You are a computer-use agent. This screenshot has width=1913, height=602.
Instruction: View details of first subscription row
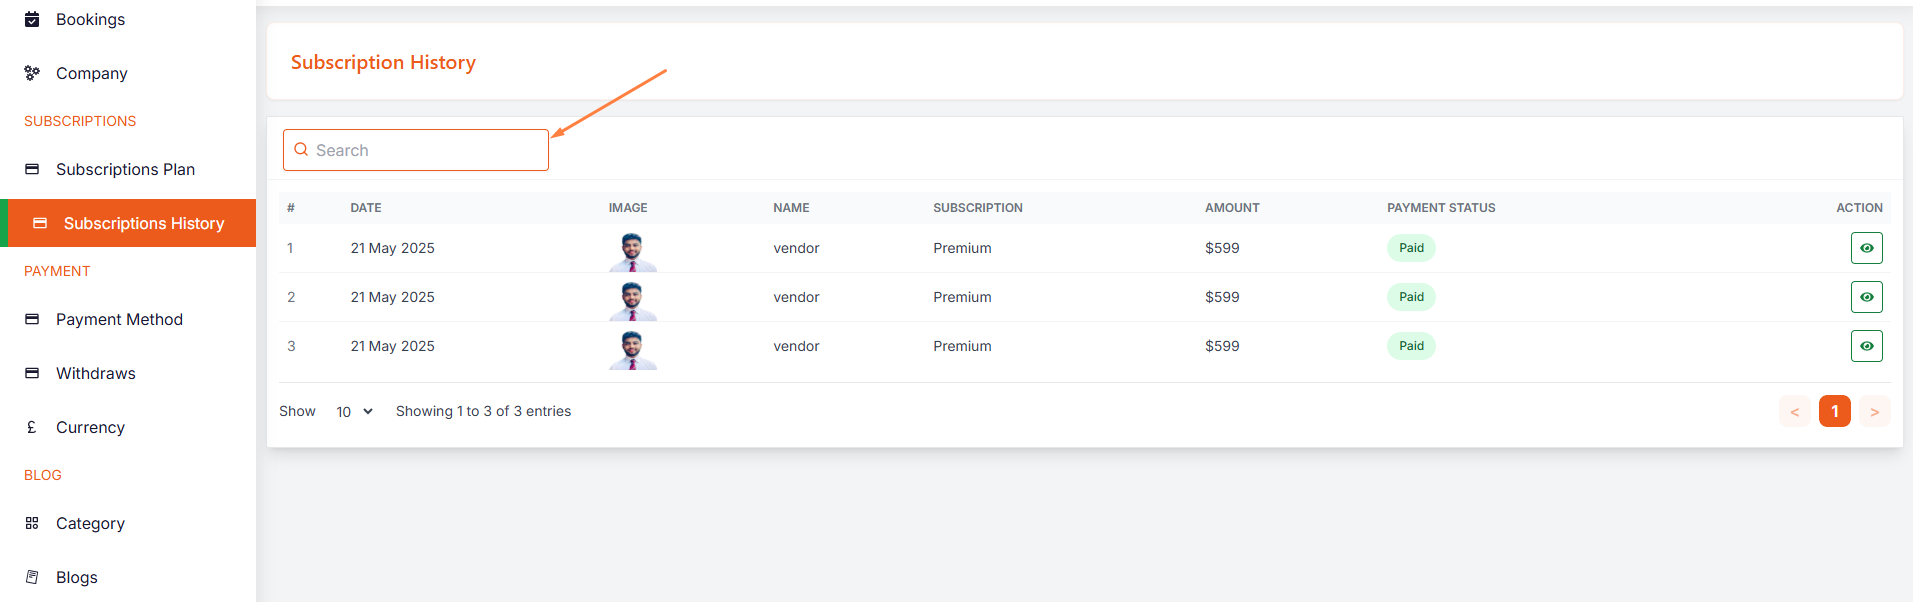(1866, 248)
